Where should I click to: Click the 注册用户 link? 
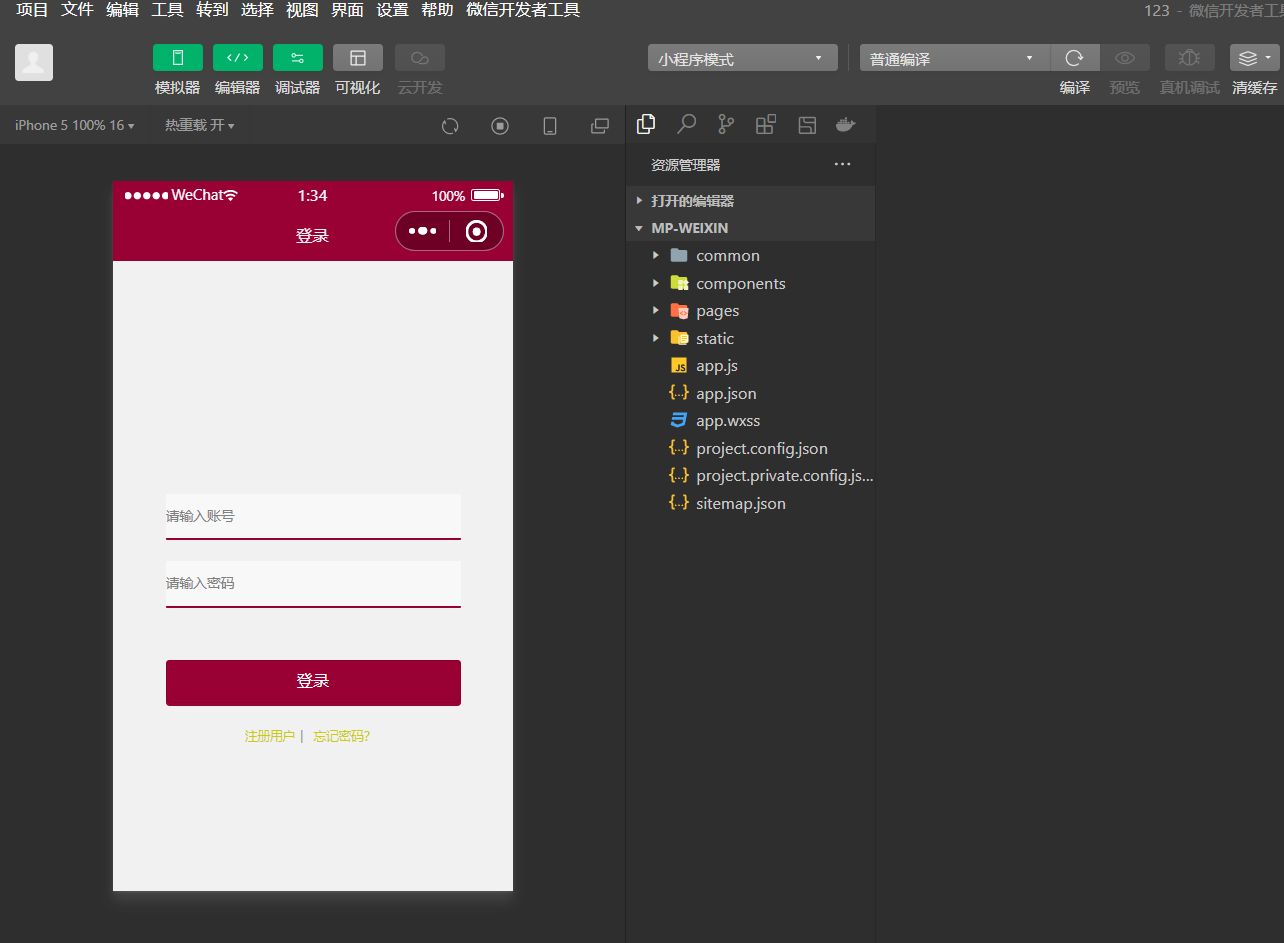point(269,736)
